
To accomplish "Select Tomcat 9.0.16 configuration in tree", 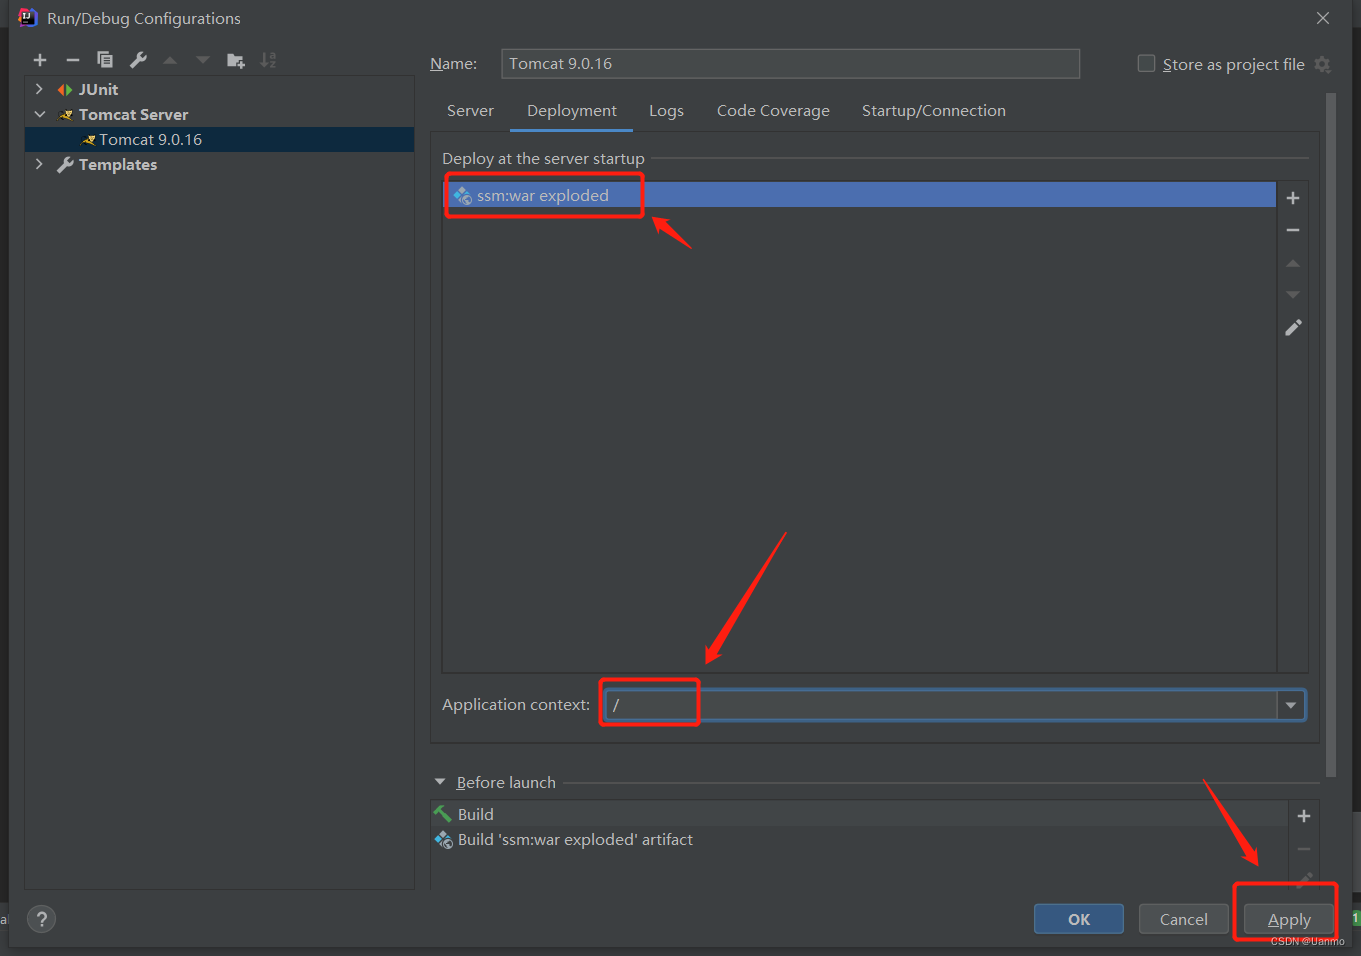I will (x=219, y=140).
